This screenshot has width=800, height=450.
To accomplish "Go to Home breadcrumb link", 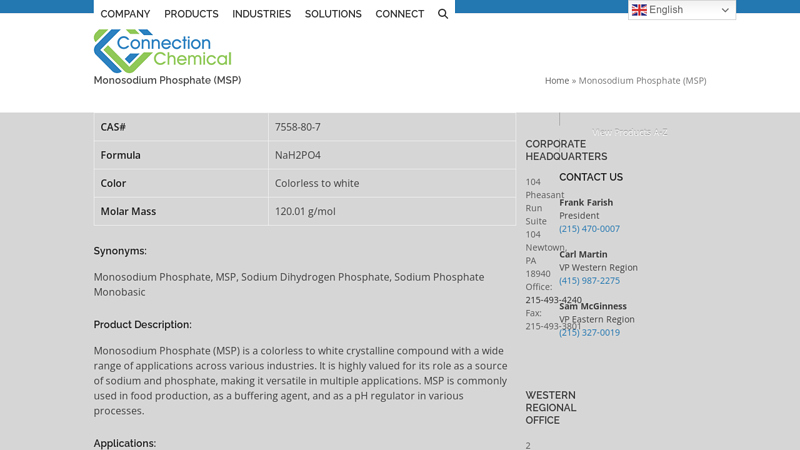I will point(557,81).
